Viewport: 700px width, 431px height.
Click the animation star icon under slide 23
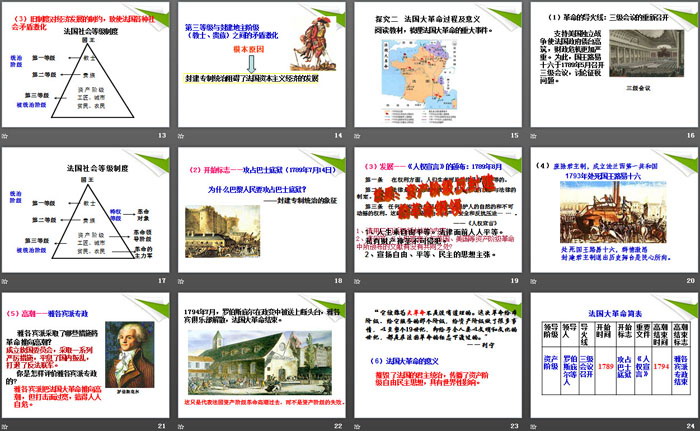pos(357,427)
